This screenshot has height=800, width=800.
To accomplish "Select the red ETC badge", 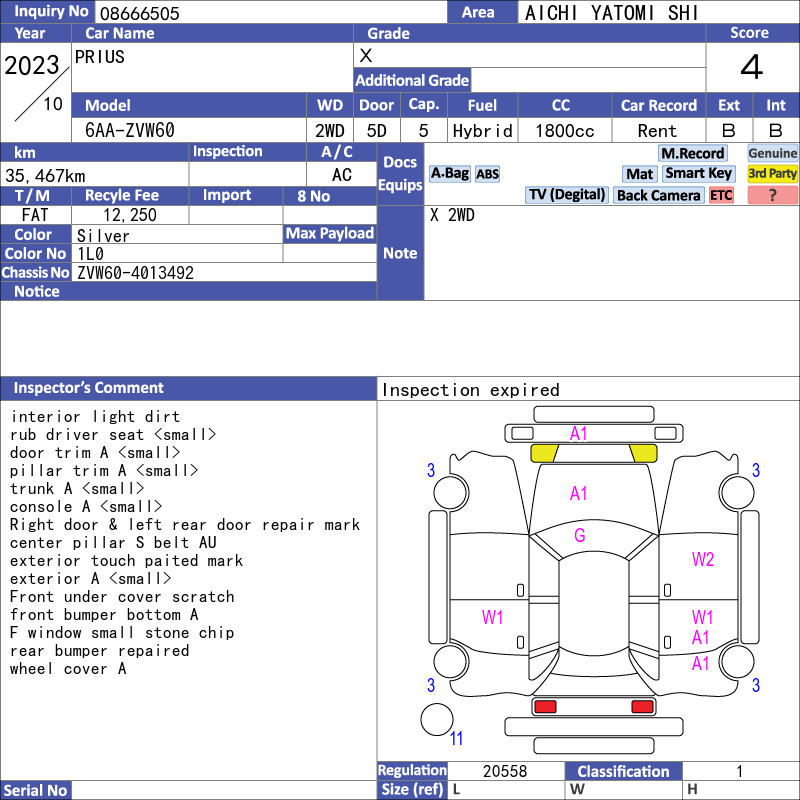I will coord(721,195).
